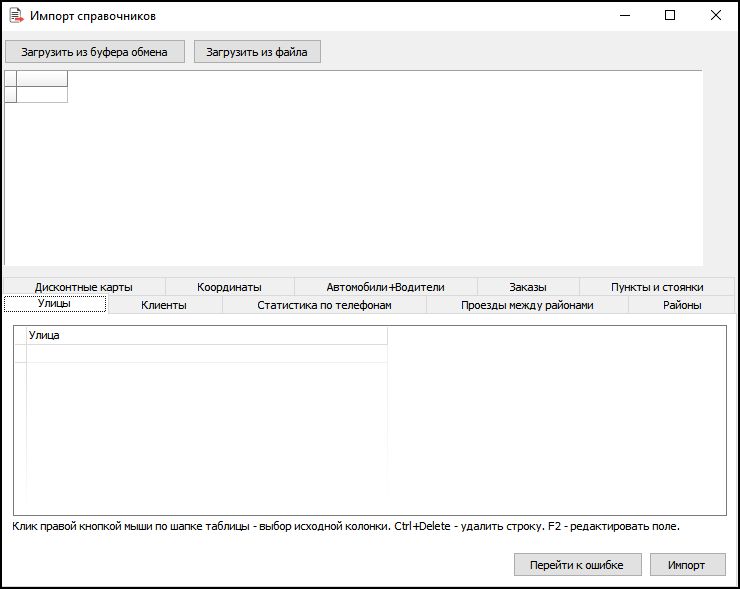Open the Заказы tab
The height and width of the screenshot is (589, 740).
pyautogui.click(x=527, y=287)
